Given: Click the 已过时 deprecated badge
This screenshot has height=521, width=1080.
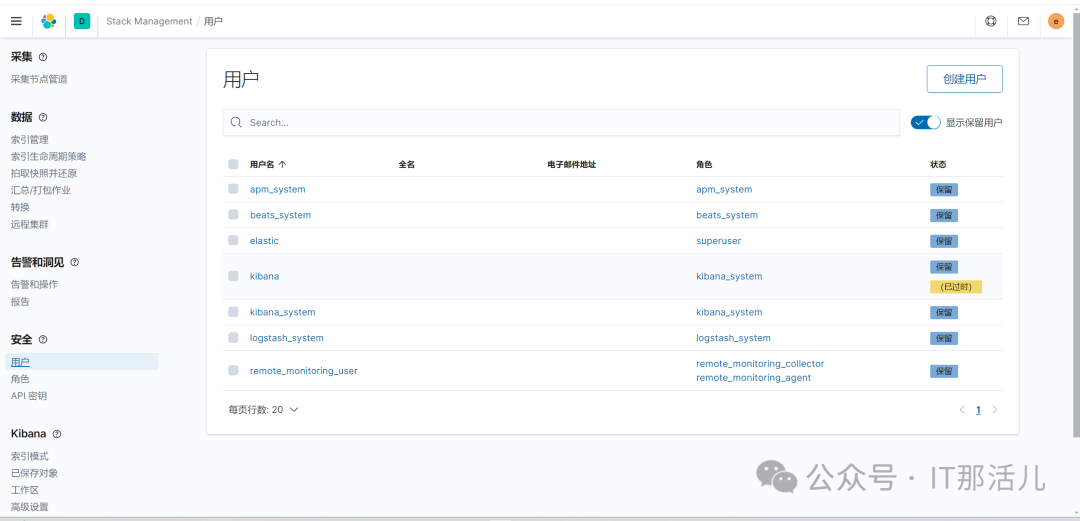Looking at the screenshot, I should [955, 287].
